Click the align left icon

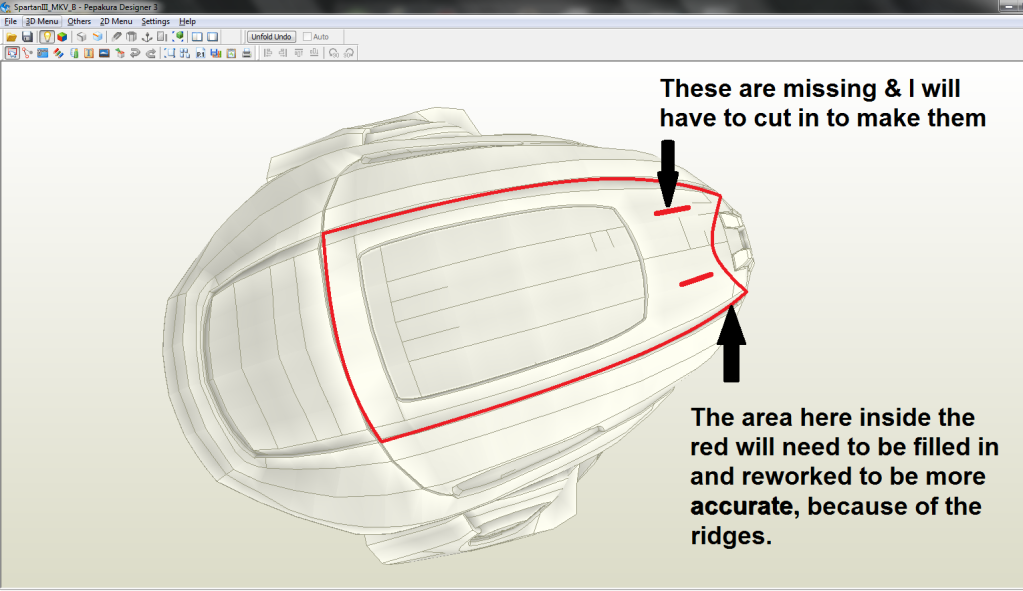pyautogui.click(x=267, y=53)
